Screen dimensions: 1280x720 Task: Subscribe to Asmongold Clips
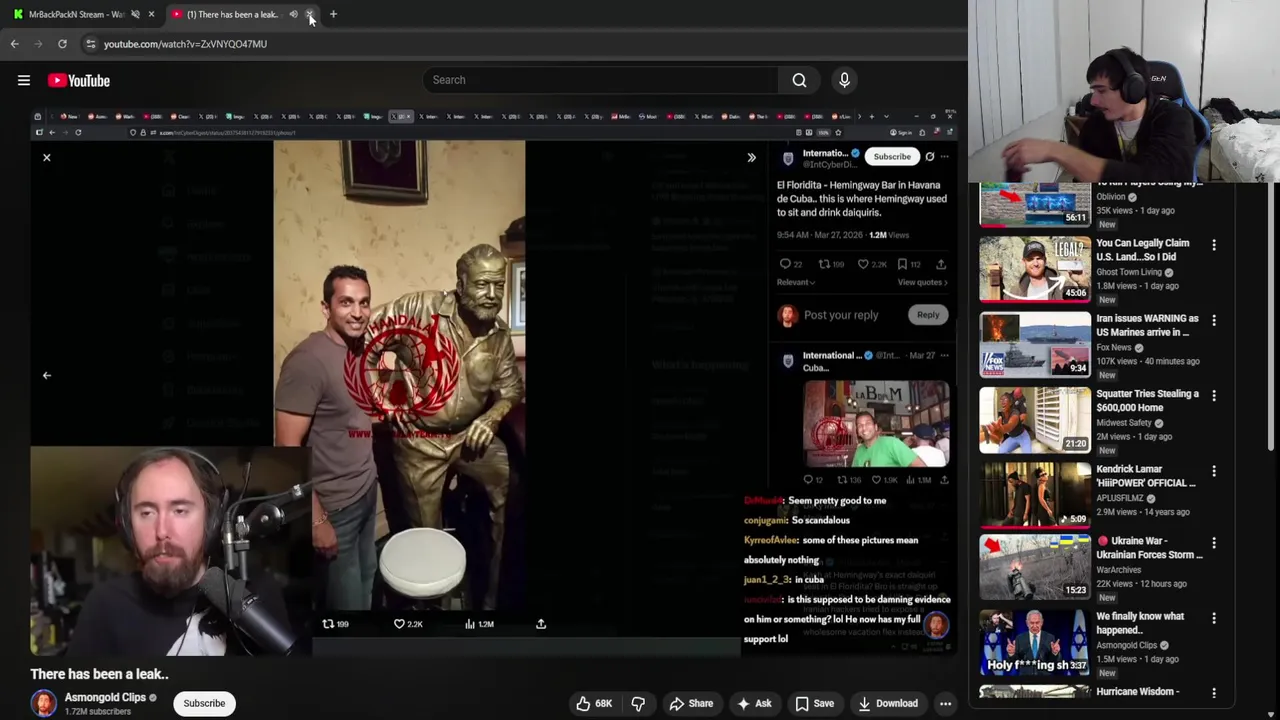(204, 703)
